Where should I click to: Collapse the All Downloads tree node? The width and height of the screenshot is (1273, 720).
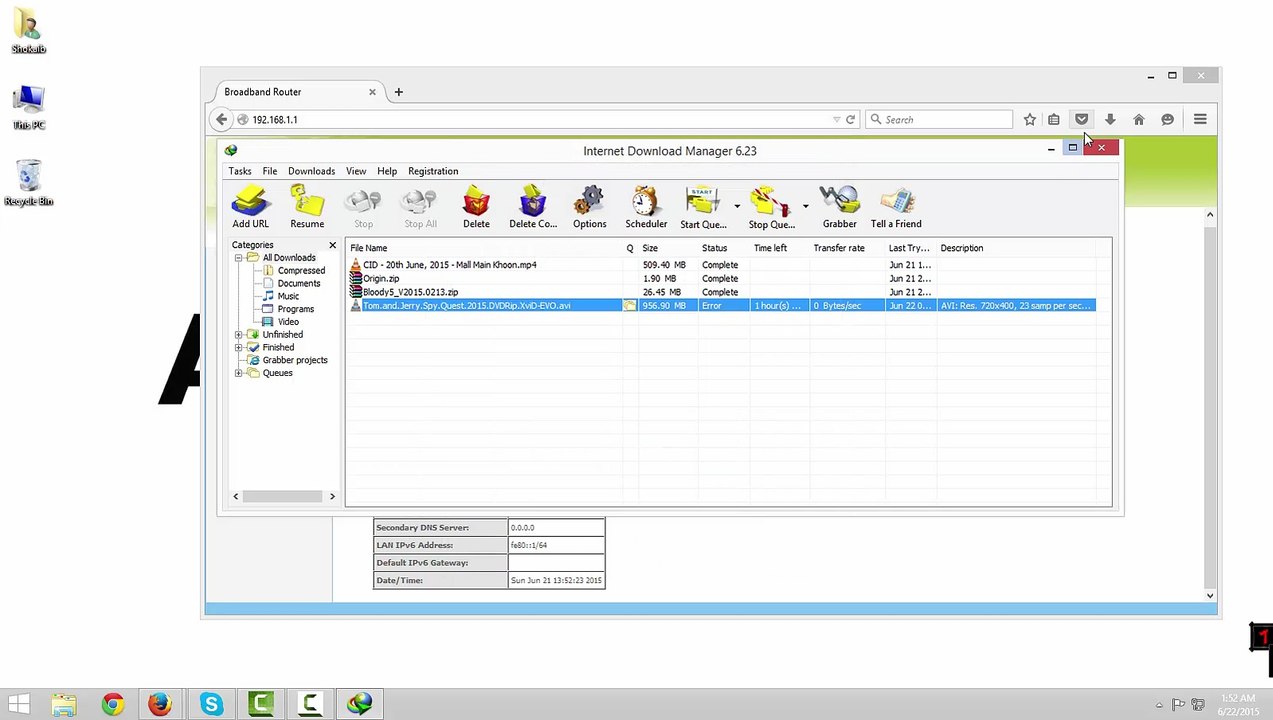coord(239,258)
